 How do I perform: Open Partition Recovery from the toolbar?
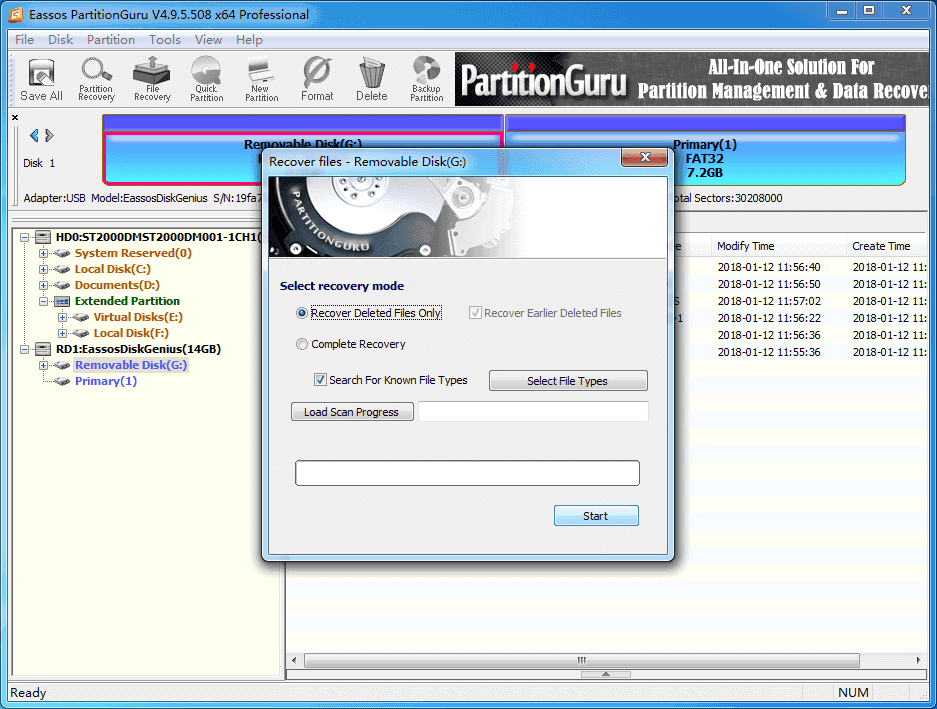coord(96,80)
